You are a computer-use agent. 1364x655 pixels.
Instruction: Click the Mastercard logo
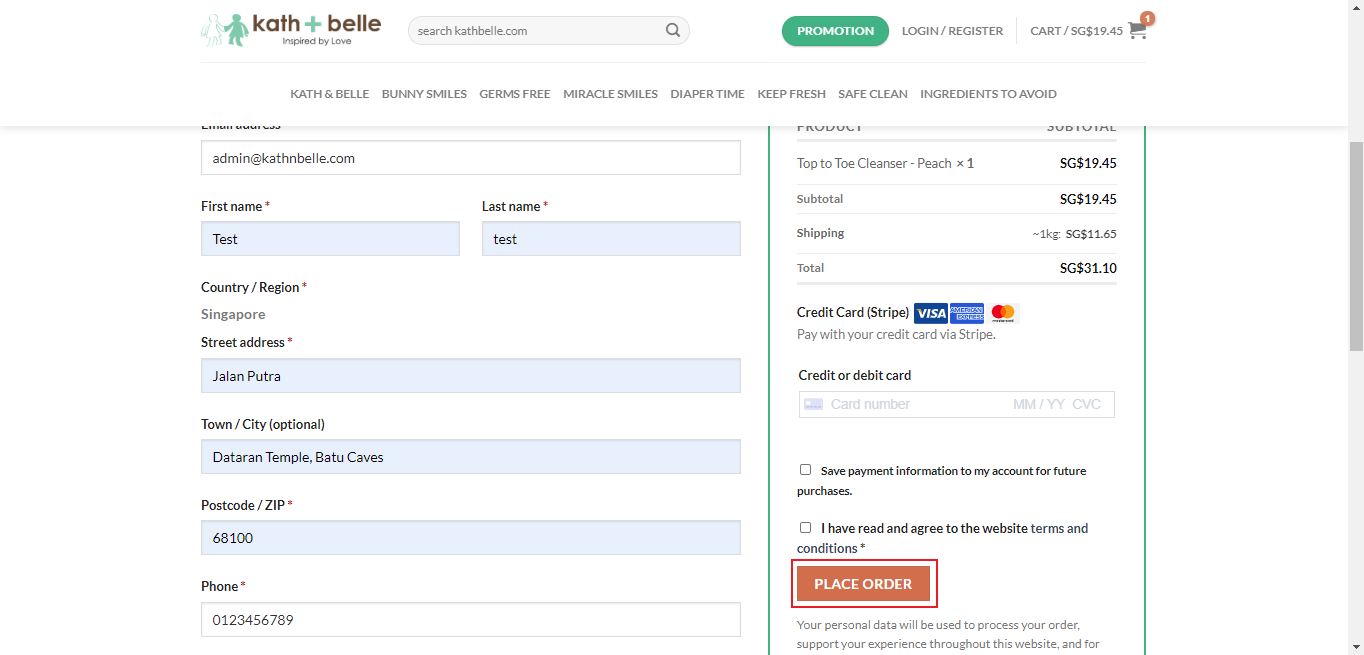tap(1003, 313)
